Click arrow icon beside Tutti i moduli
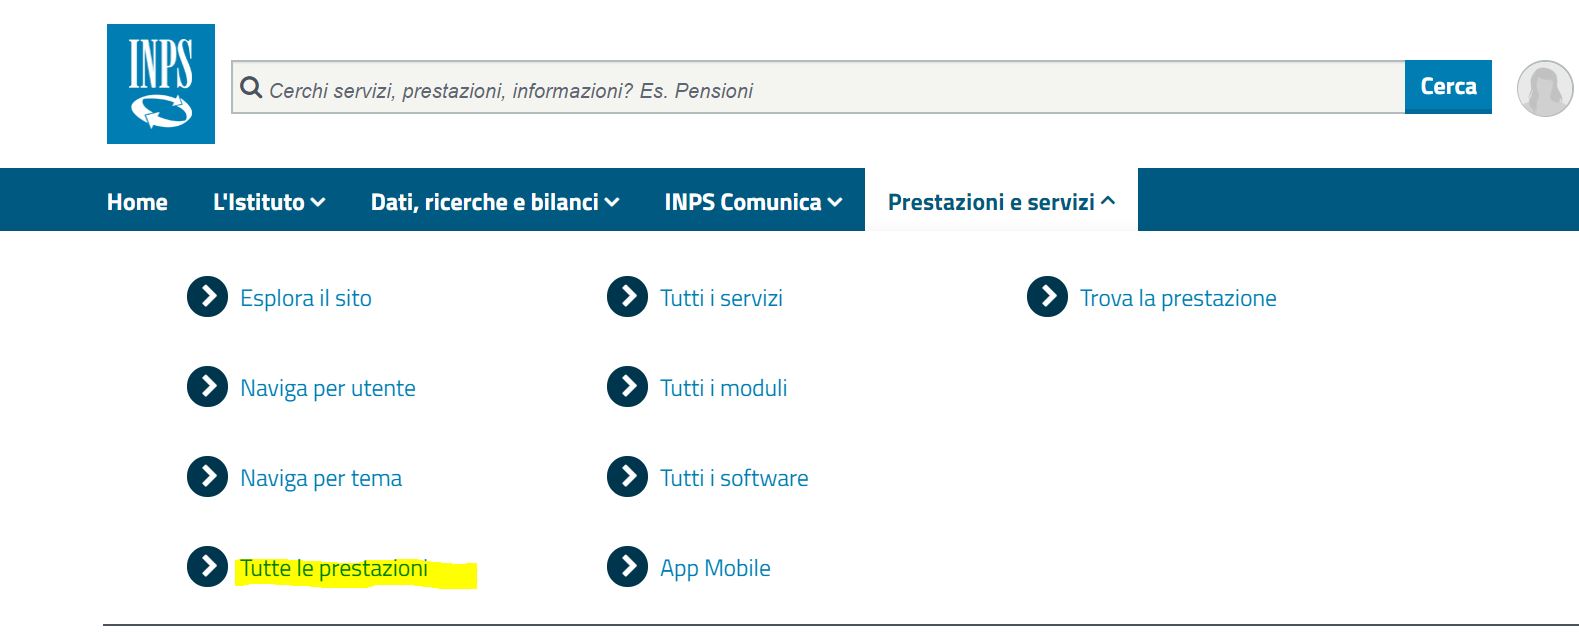This screenshot has height=632, width=1579. click(x=627, y=387)
